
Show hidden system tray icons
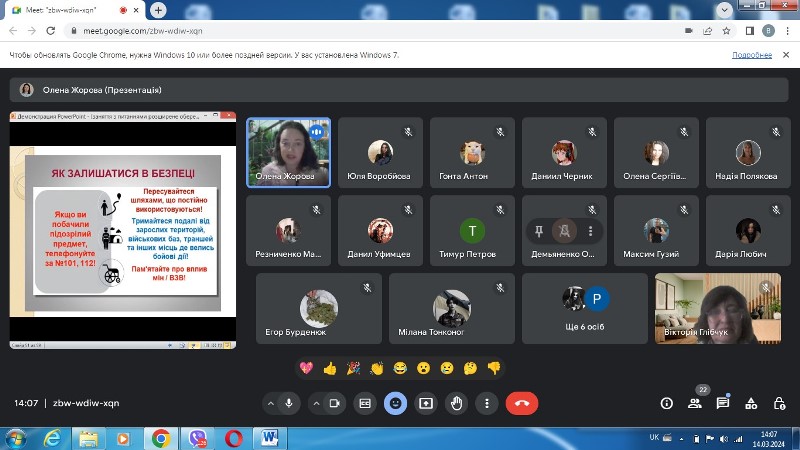682,439
